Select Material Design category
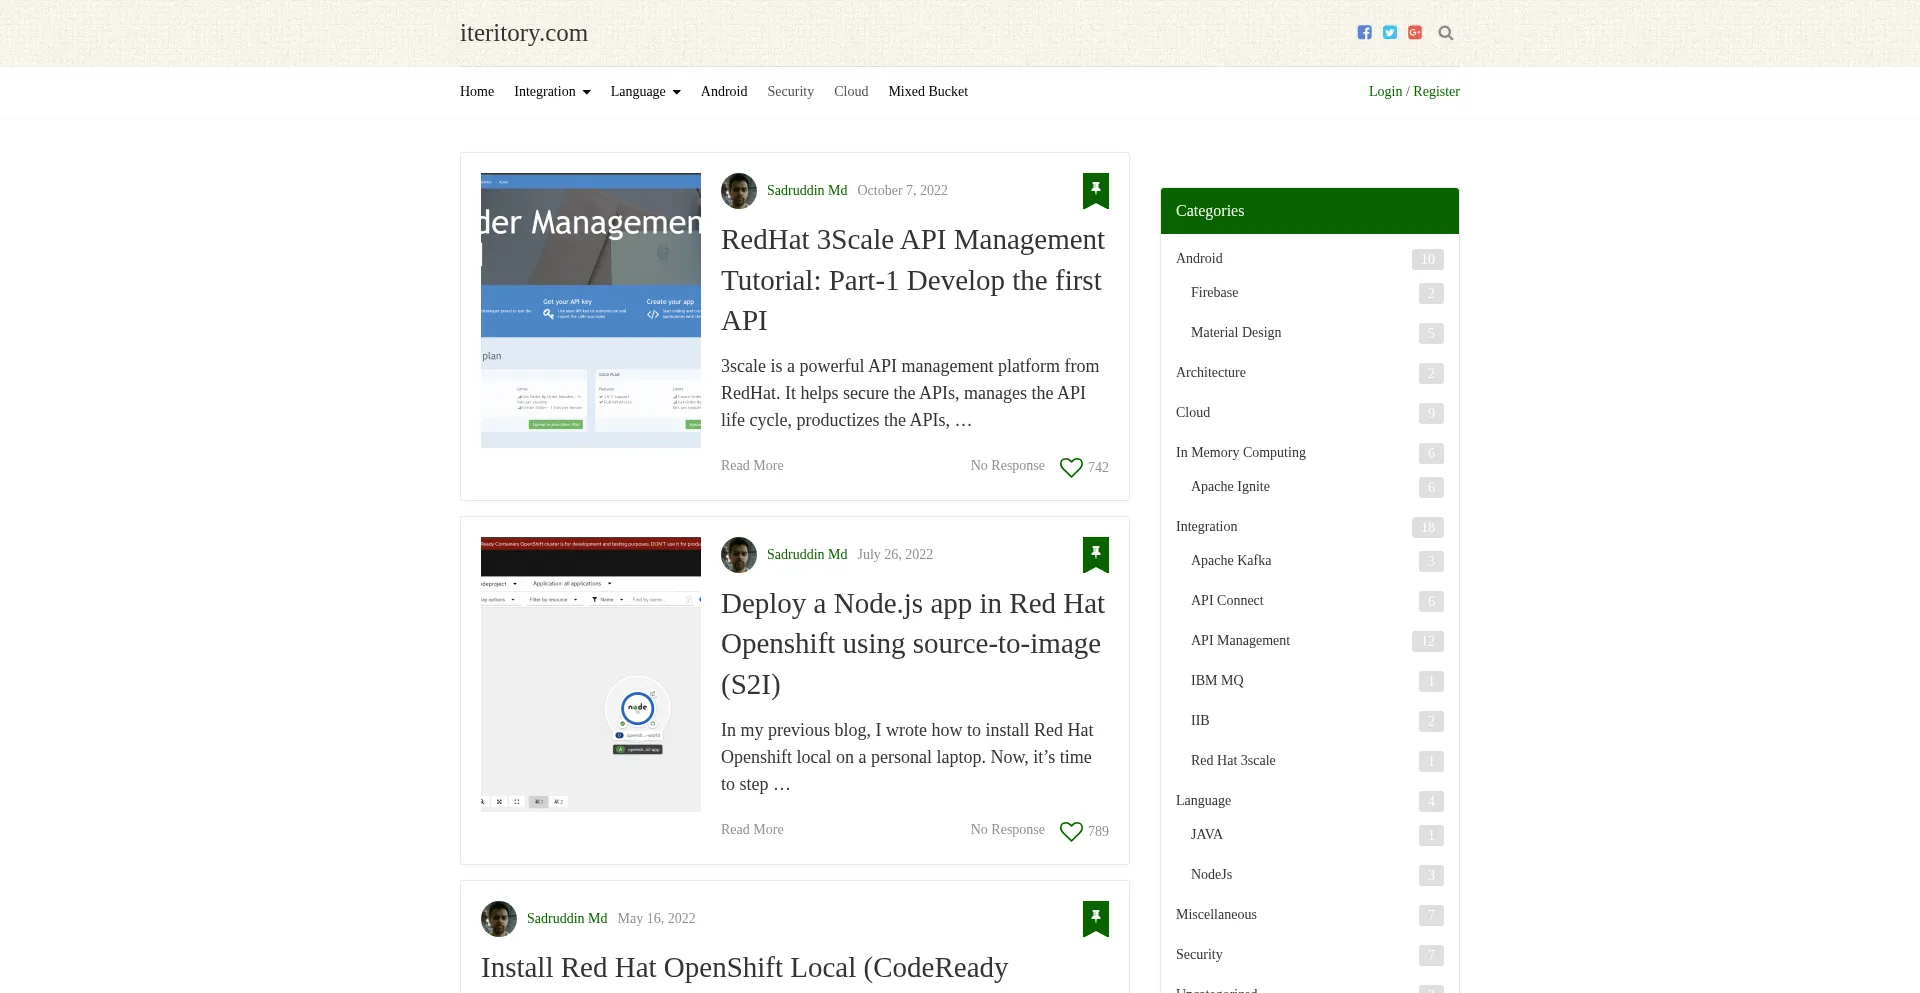The width and height of the screenshot is (1920, 993). pos(1236,332)
